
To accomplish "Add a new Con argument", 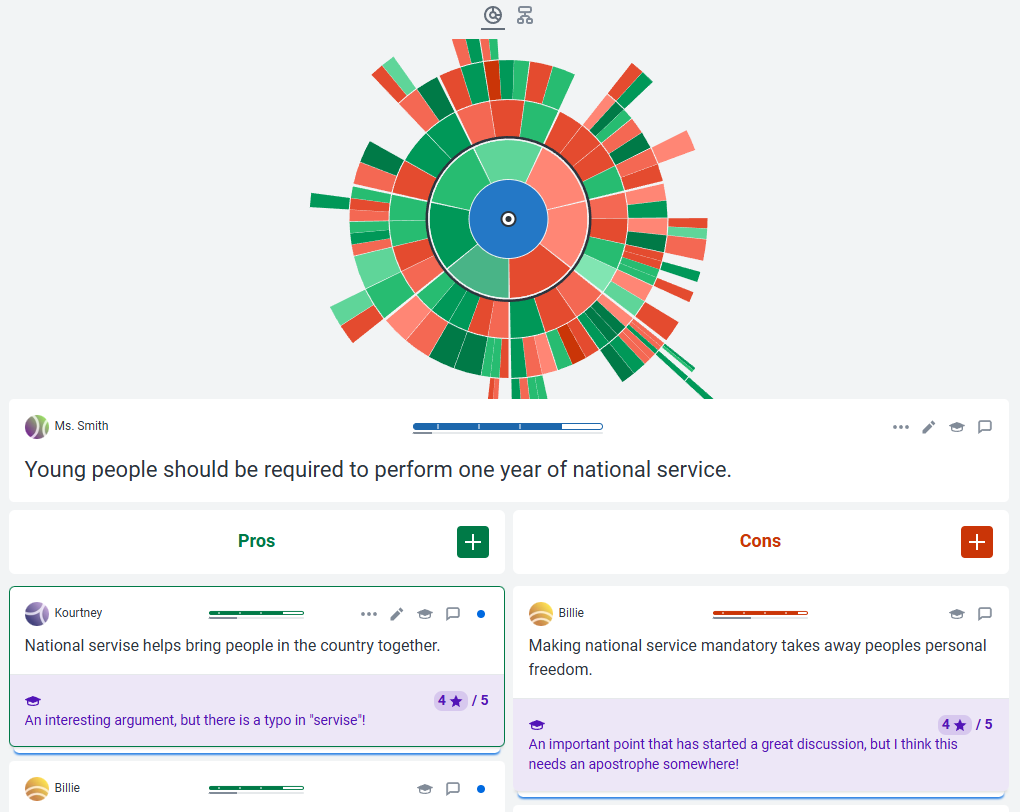I will [977, 541].
